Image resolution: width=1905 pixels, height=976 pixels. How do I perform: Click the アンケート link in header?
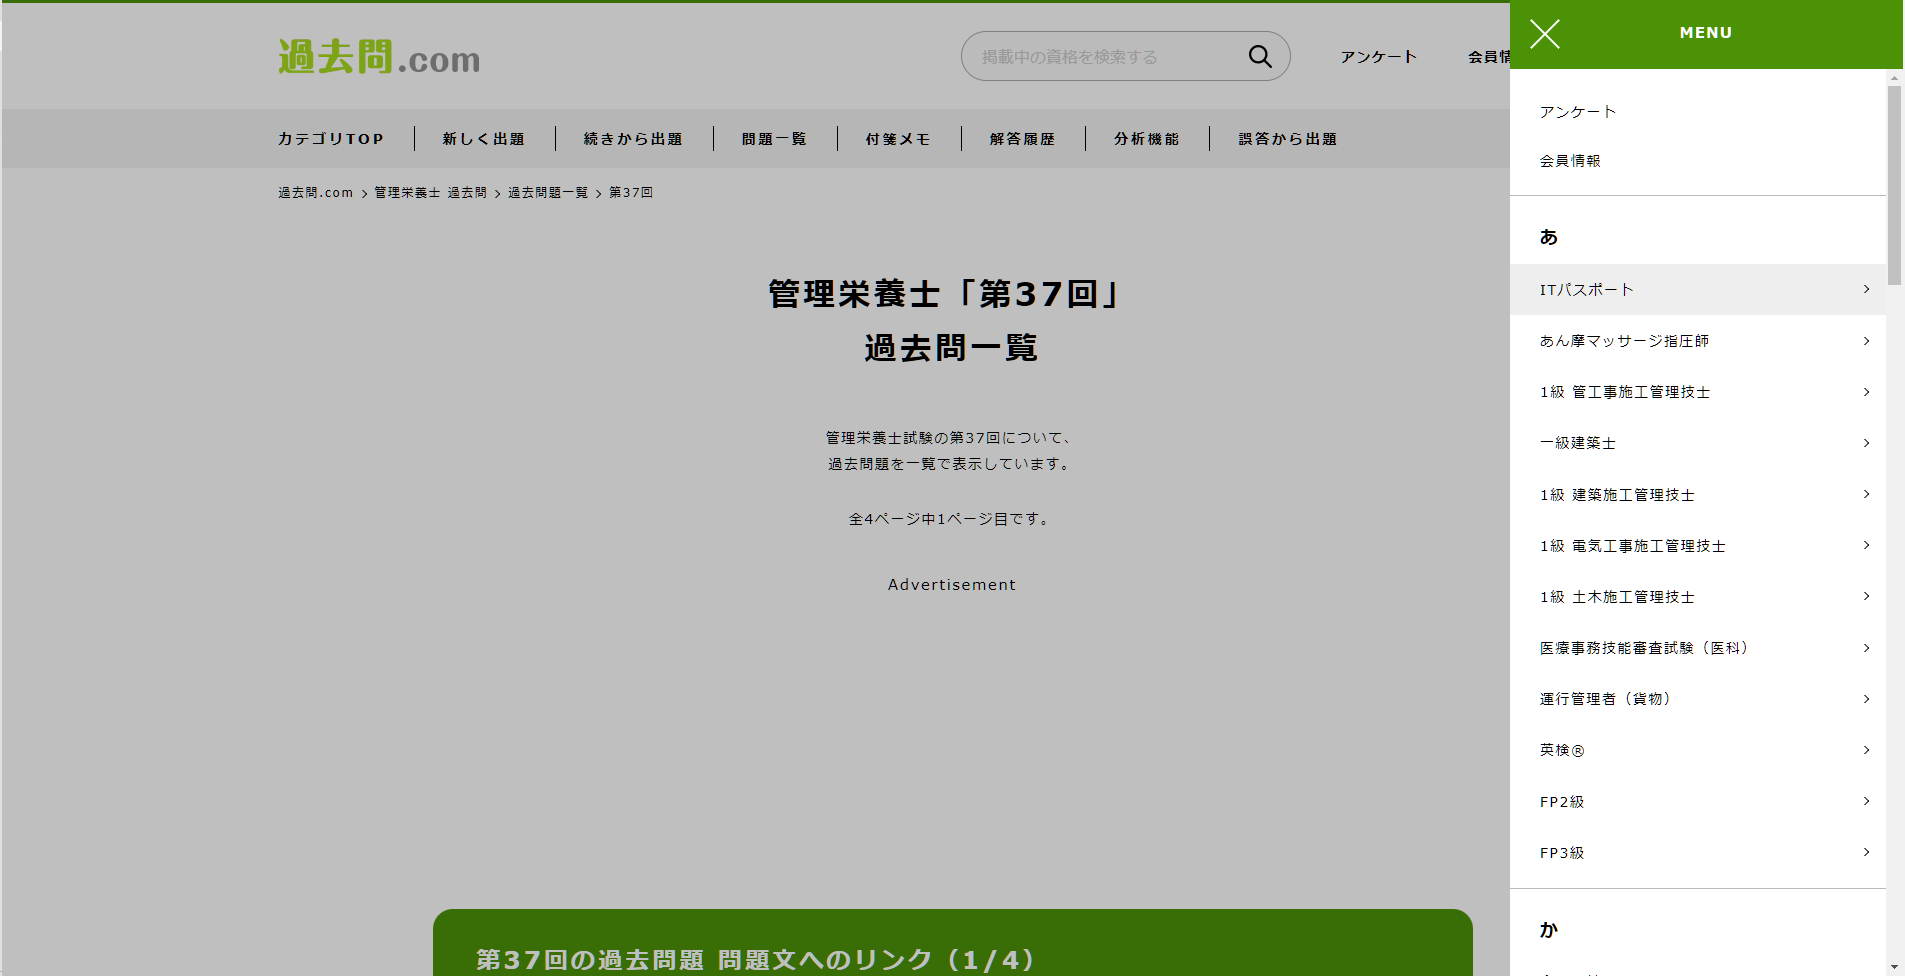1379,57
